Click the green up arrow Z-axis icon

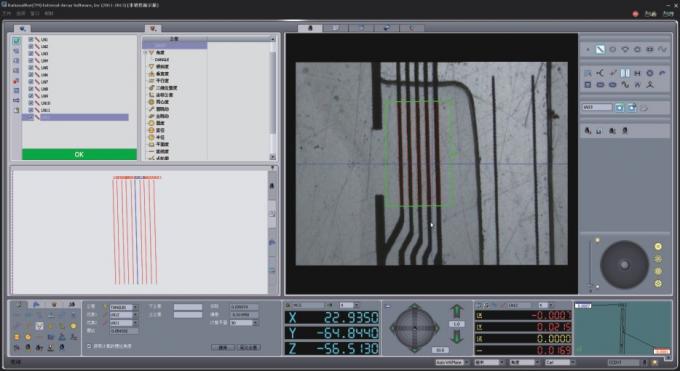point(456,311)
